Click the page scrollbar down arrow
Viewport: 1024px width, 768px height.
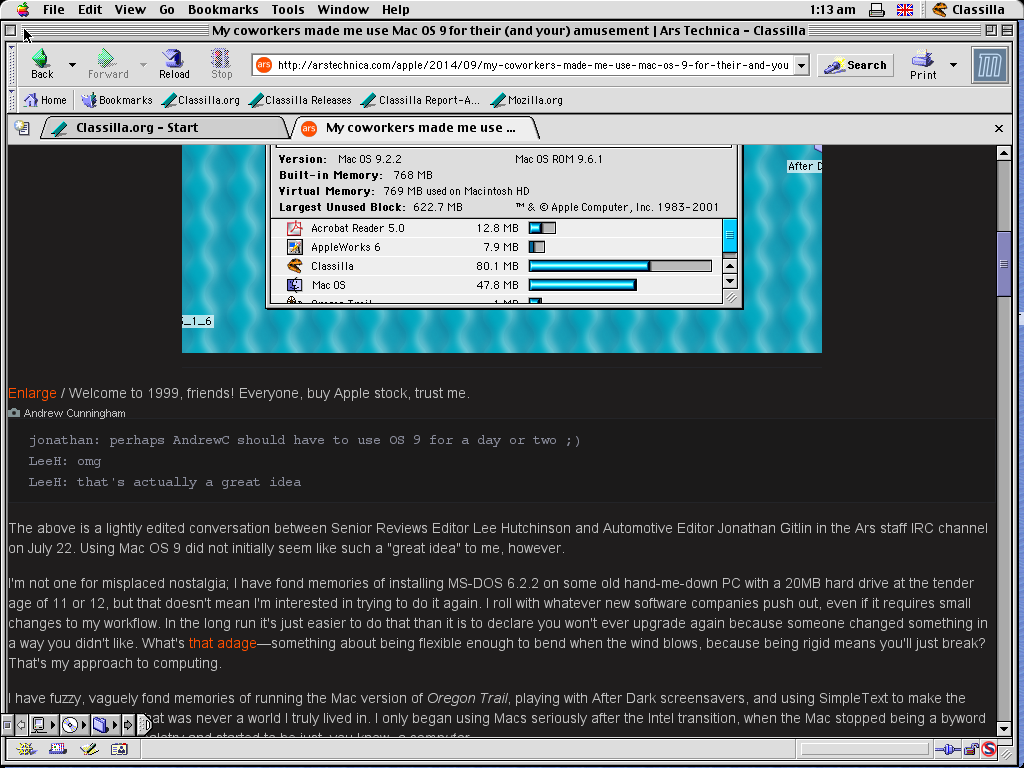(x=1004, y=728)
